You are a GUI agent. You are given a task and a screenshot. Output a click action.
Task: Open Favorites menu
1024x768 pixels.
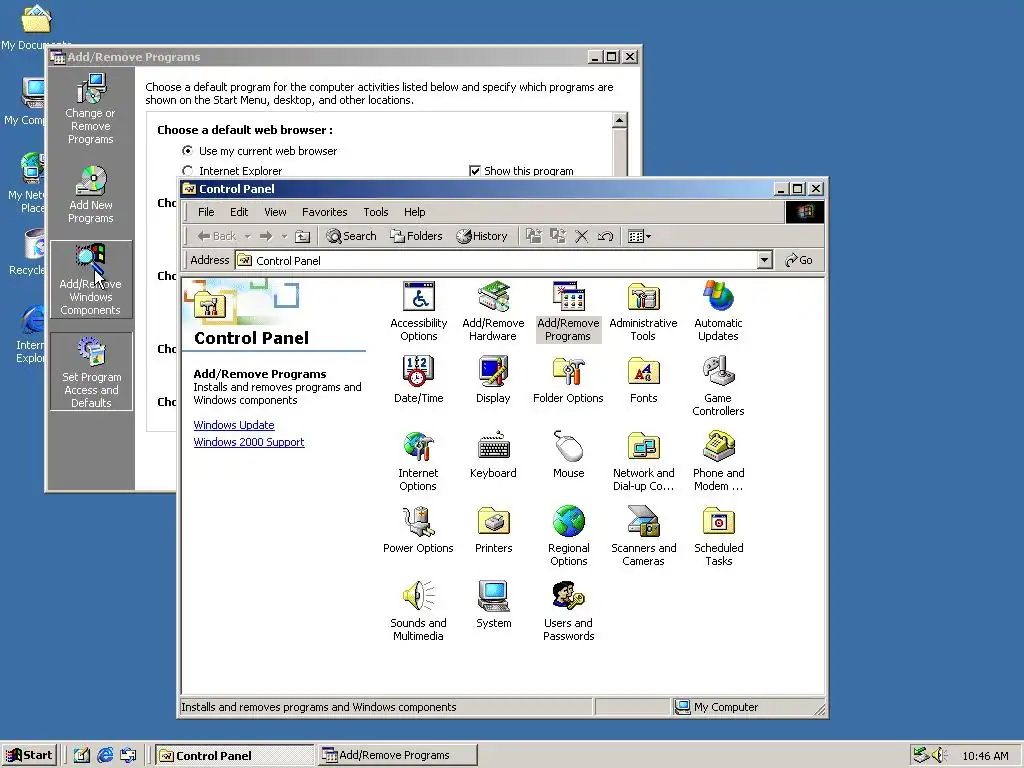325,212
